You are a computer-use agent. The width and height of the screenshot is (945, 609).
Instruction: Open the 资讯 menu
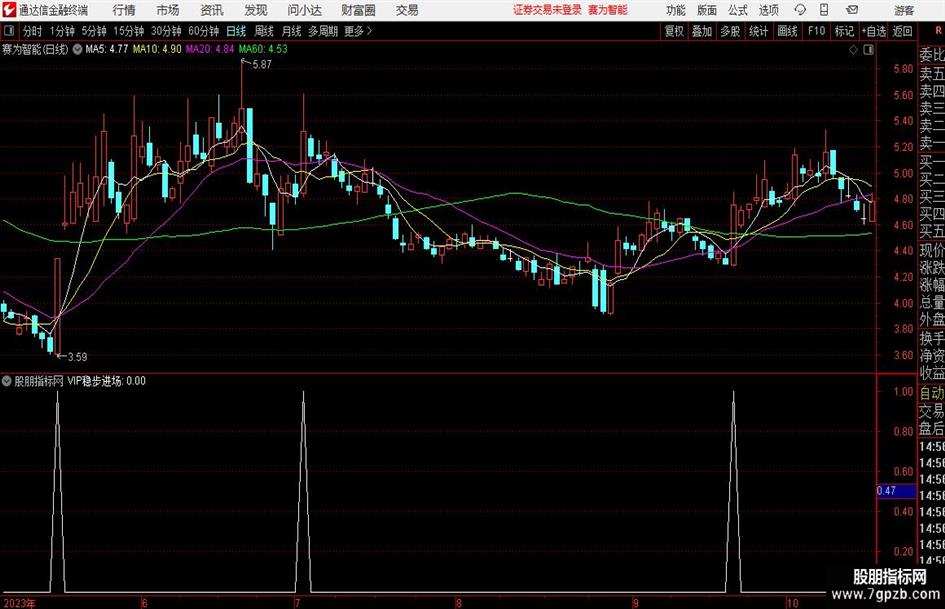[212, 10]
